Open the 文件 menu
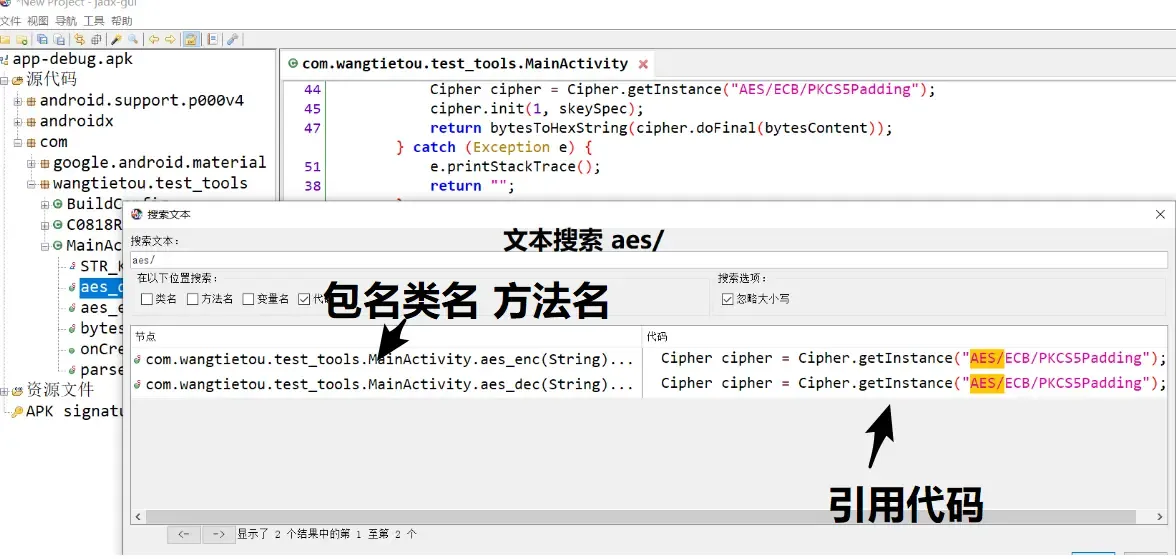 [x=10, y=21]
